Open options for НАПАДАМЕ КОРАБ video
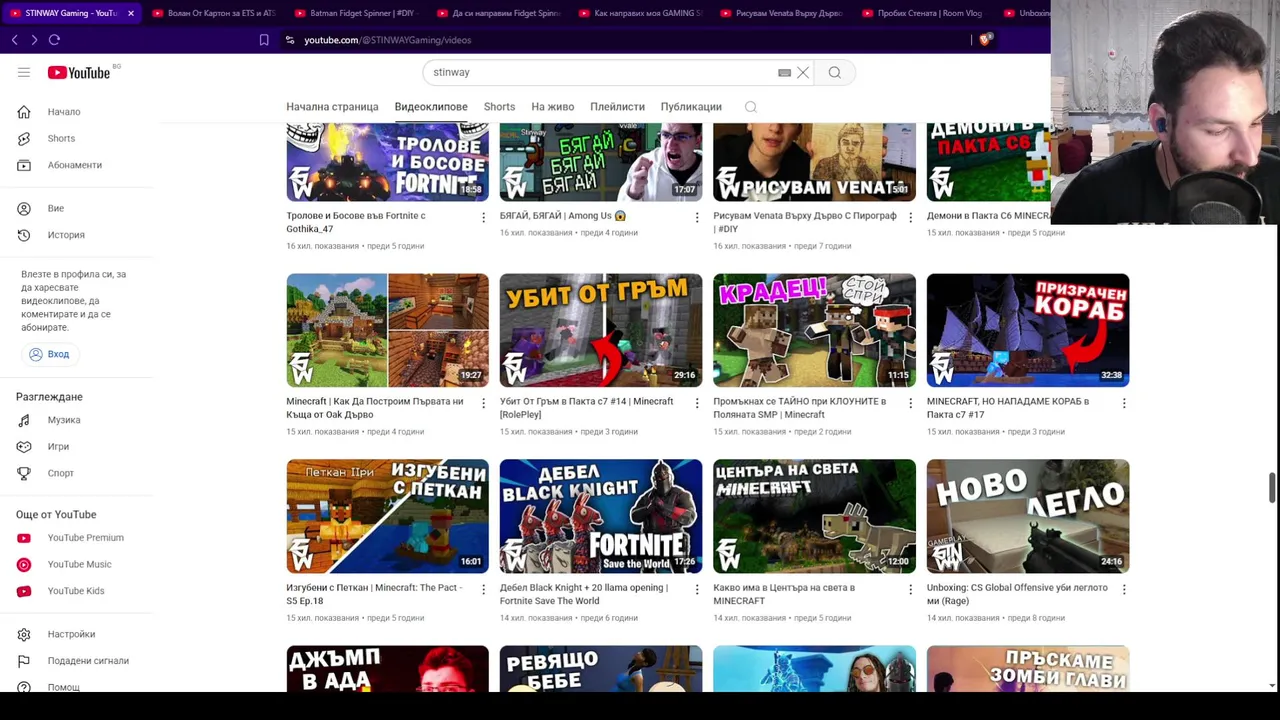The image size is (1280, 720). pyautogui.click(x=1124, y=403)
